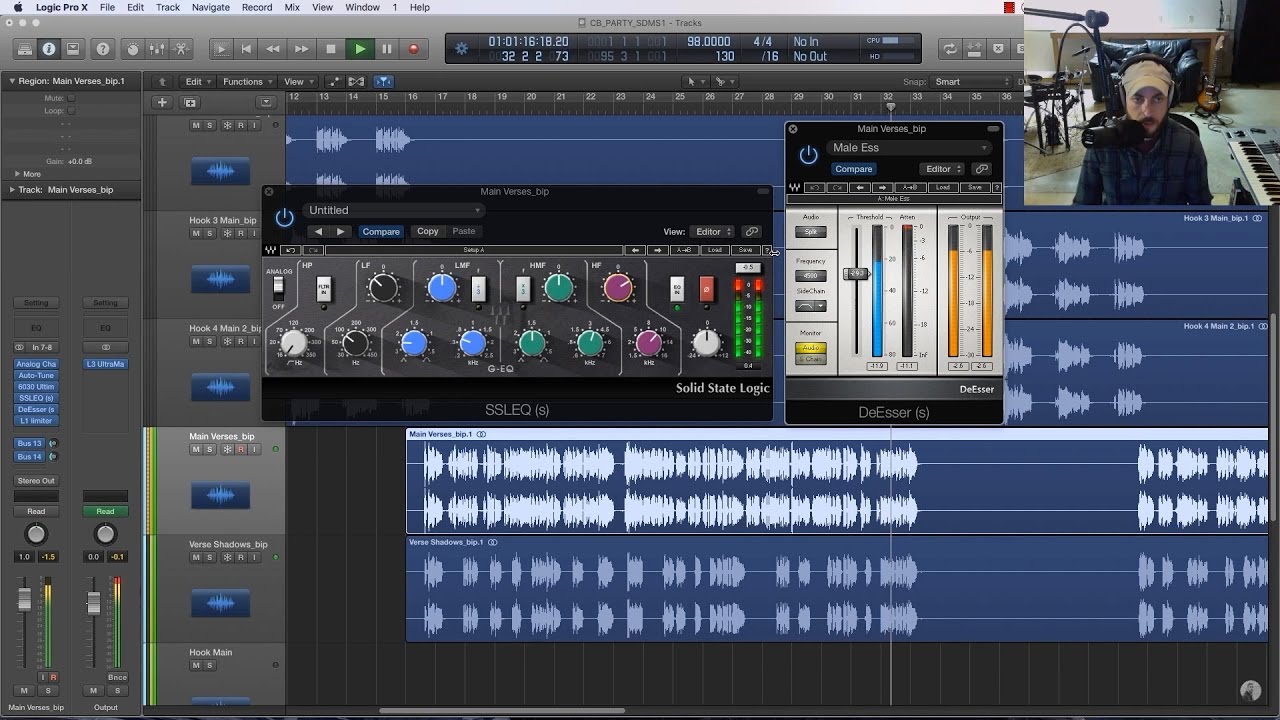This screenshot has height=720, width=1280.
Task: Open Quick Help question mark icon
Action: 103,48
